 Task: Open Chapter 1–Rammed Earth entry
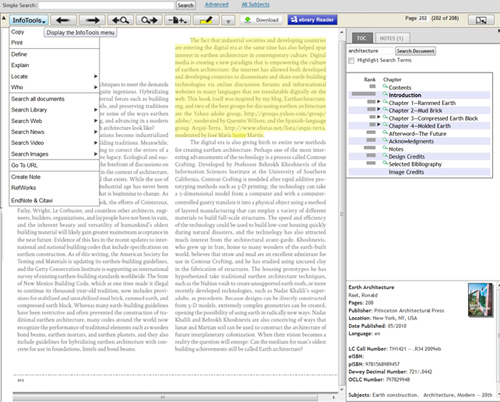point(422,103)
